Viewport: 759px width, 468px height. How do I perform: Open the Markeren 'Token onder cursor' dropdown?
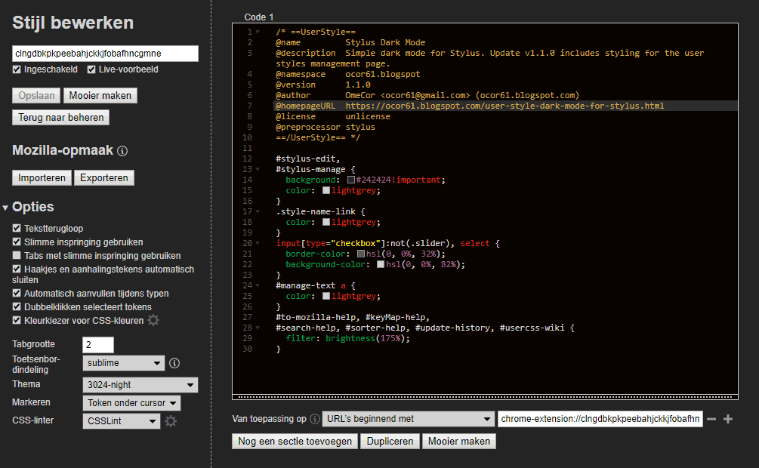(131, 402)
